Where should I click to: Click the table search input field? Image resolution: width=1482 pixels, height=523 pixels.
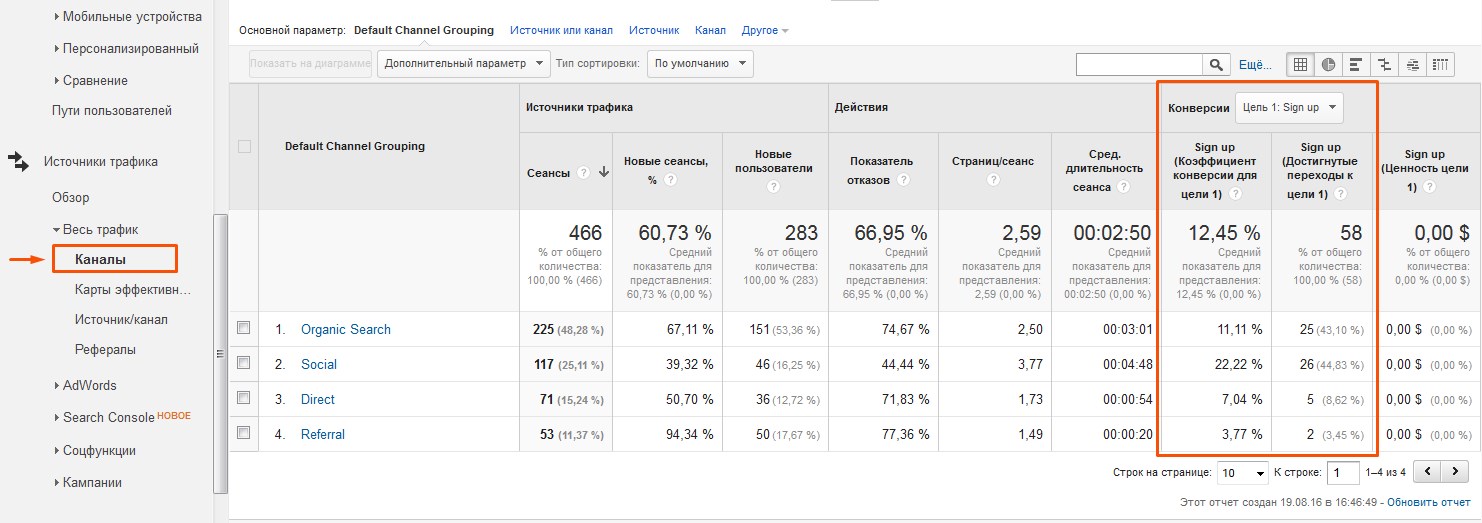click(x=1139, y=64)
